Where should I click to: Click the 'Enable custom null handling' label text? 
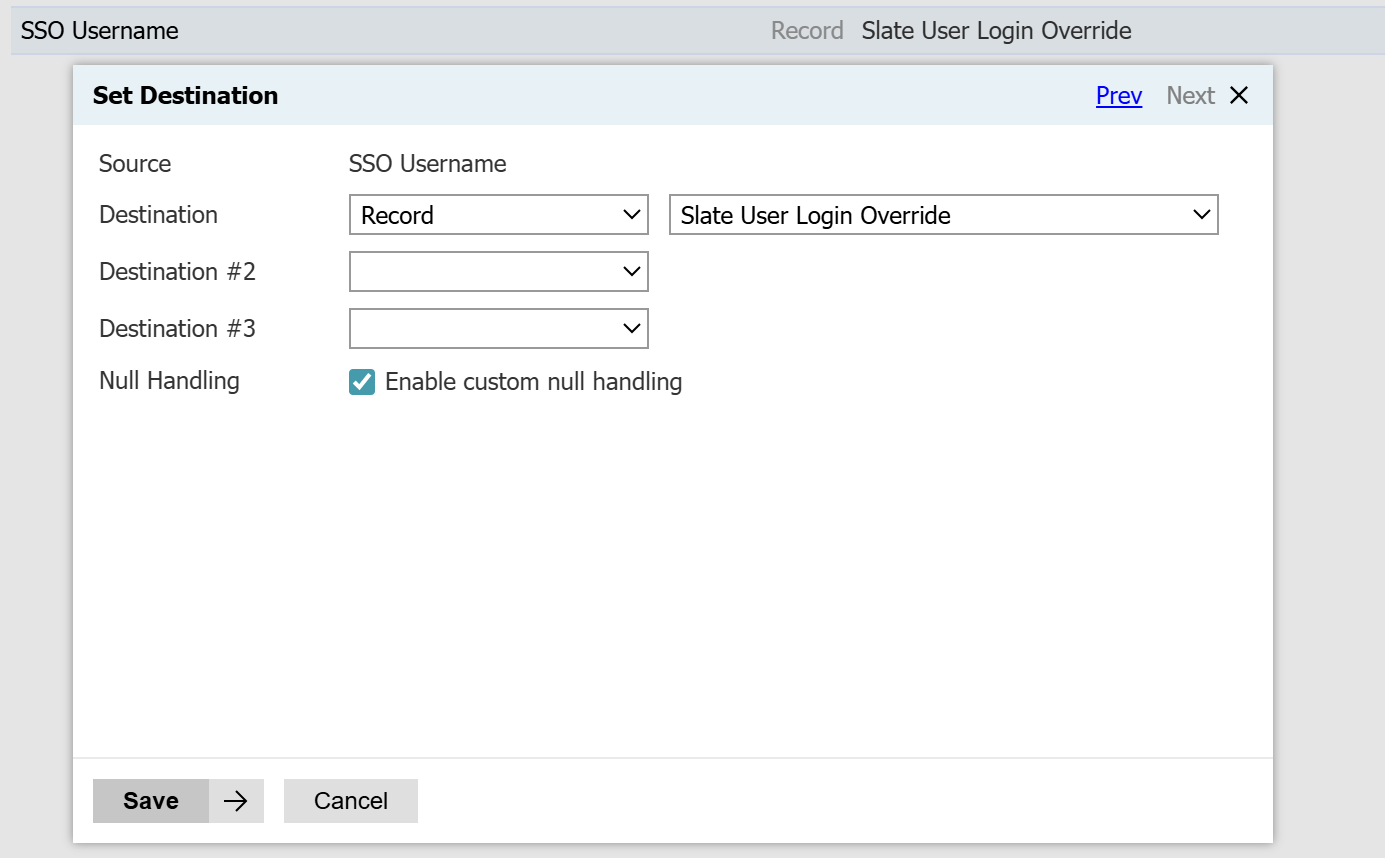[x=533, y=382]
